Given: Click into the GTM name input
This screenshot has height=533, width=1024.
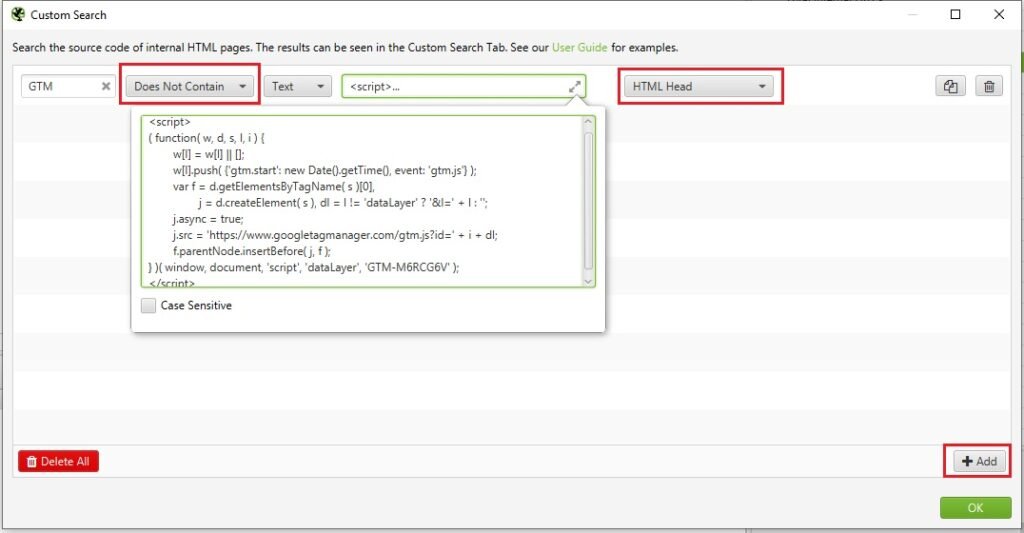Looking at the screenshot, I should click(60, 87).
